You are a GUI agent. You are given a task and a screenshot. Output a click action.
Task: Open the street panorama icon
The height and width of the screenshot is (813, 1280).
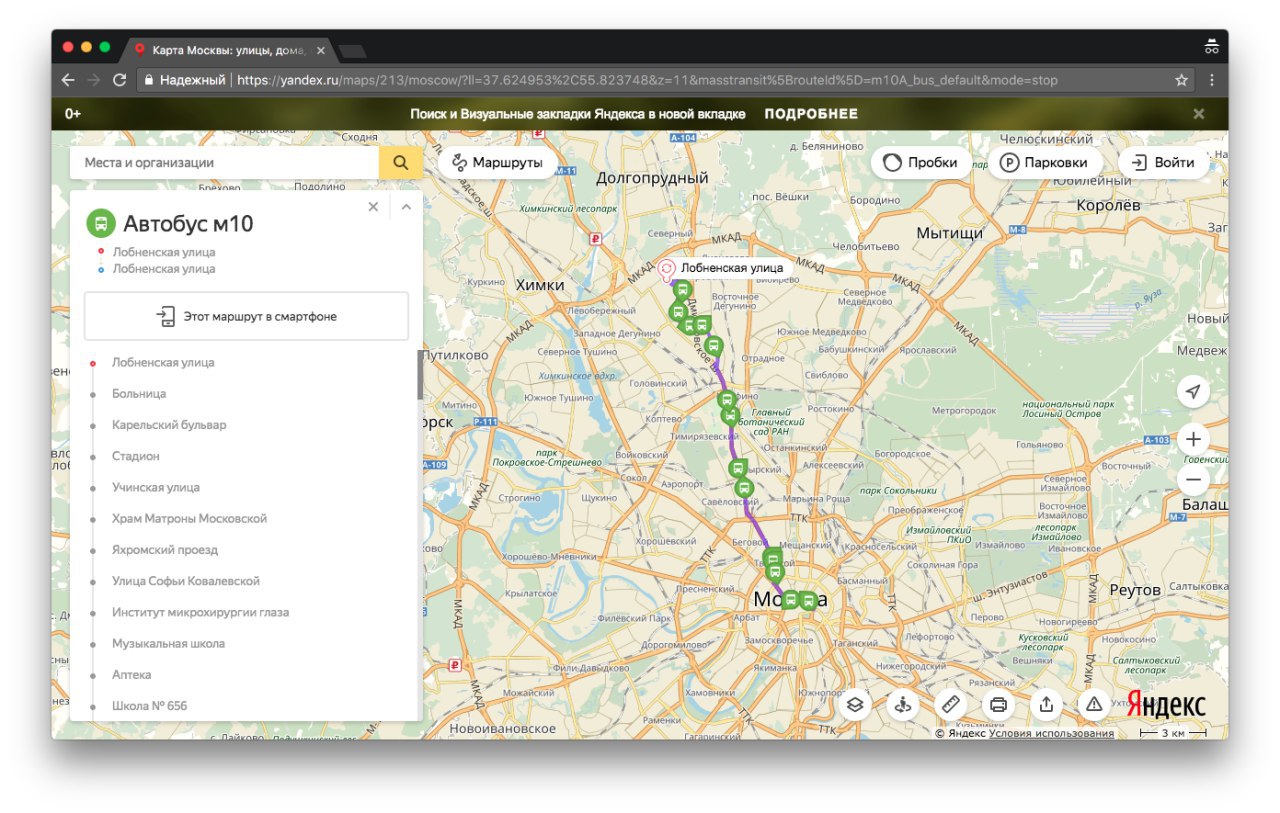[x=902, y=704]
